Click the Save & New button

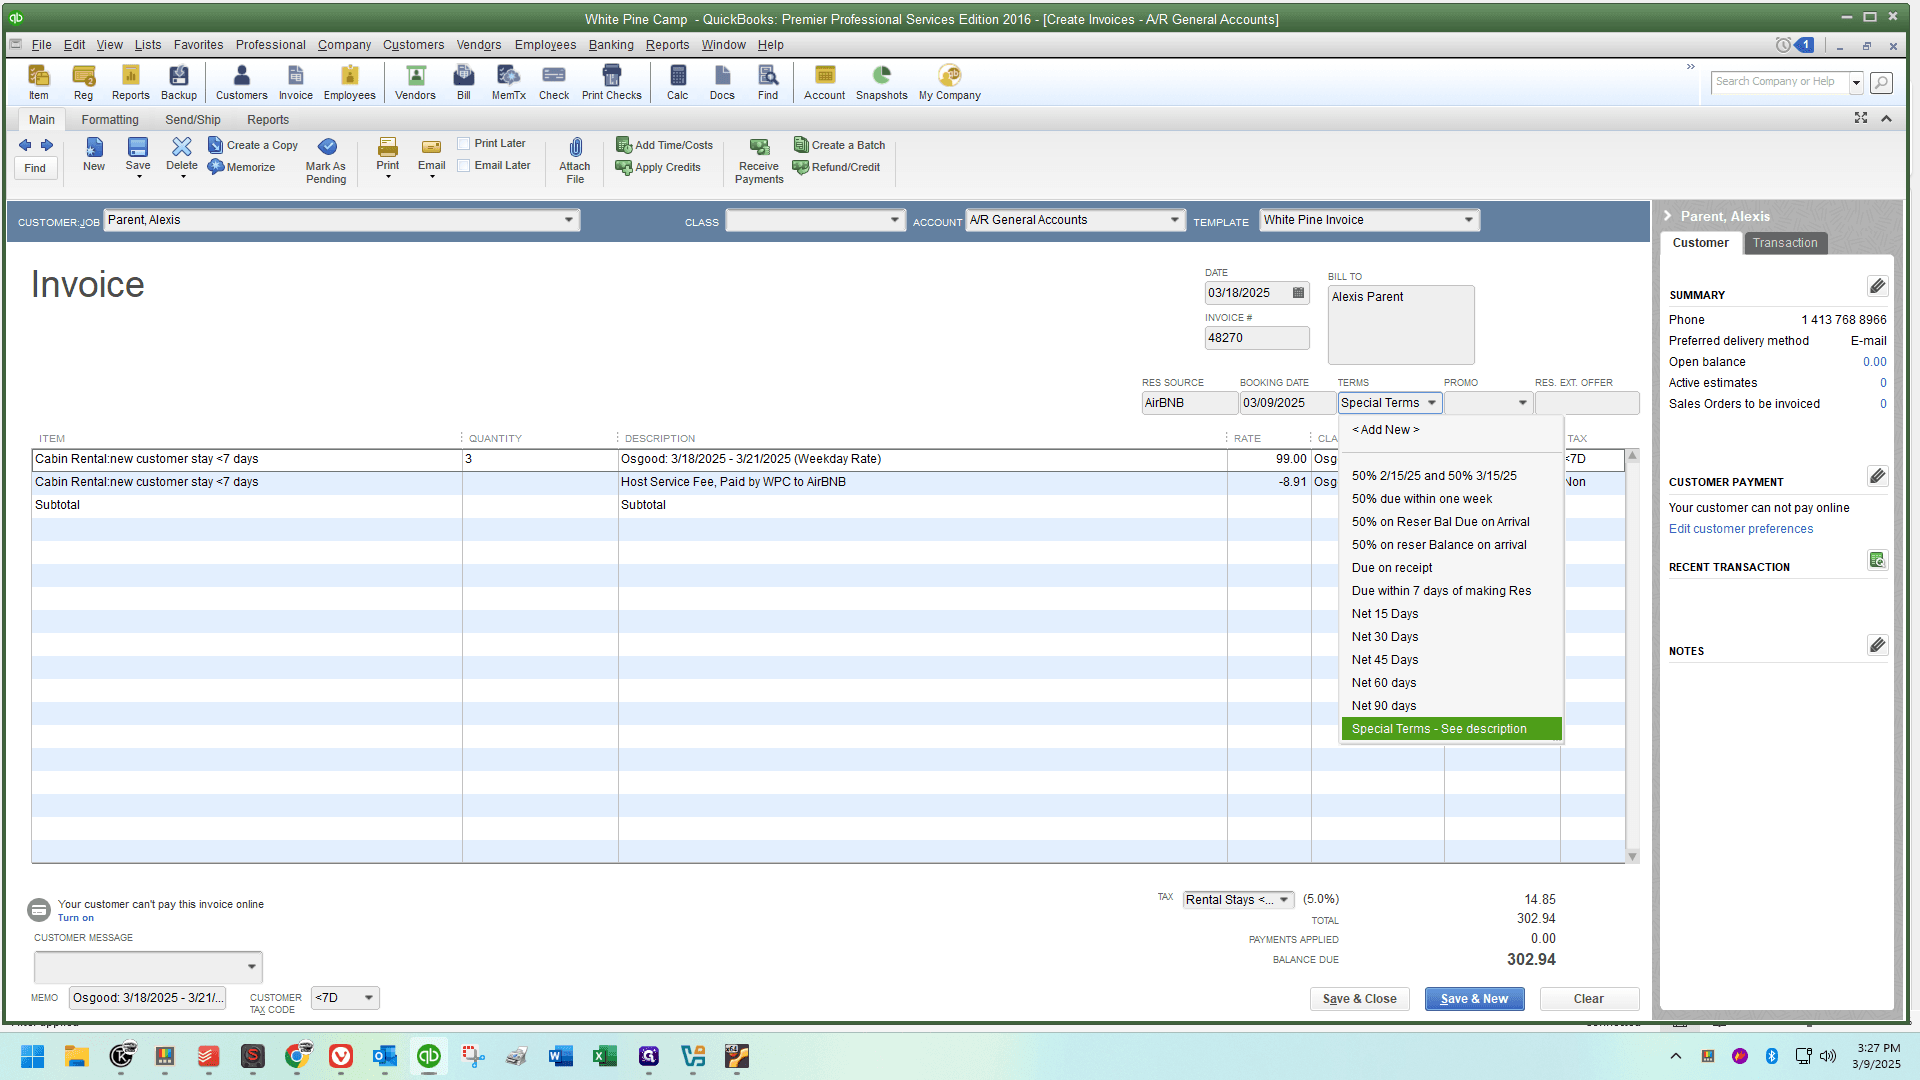(x=1474, y=999)
